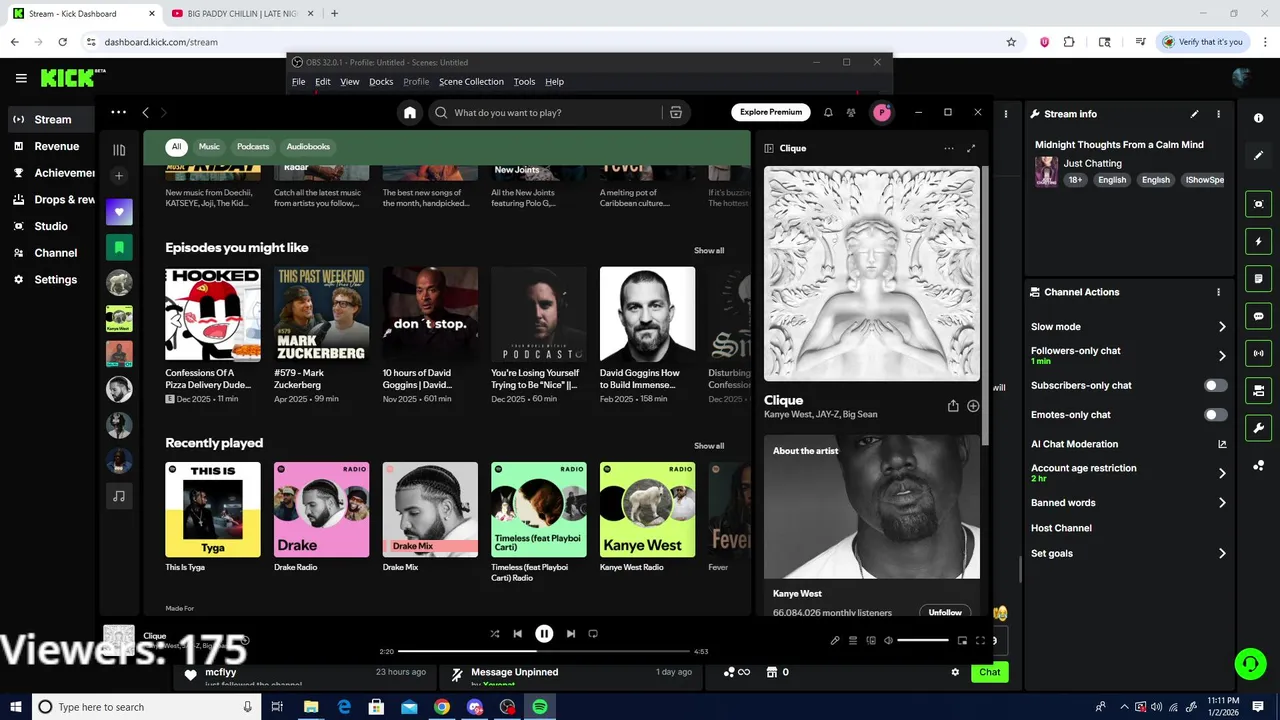This screenshot has height=720, width=1280.
Task: Click Explore Premium button
Action: (x=771, y=113)
